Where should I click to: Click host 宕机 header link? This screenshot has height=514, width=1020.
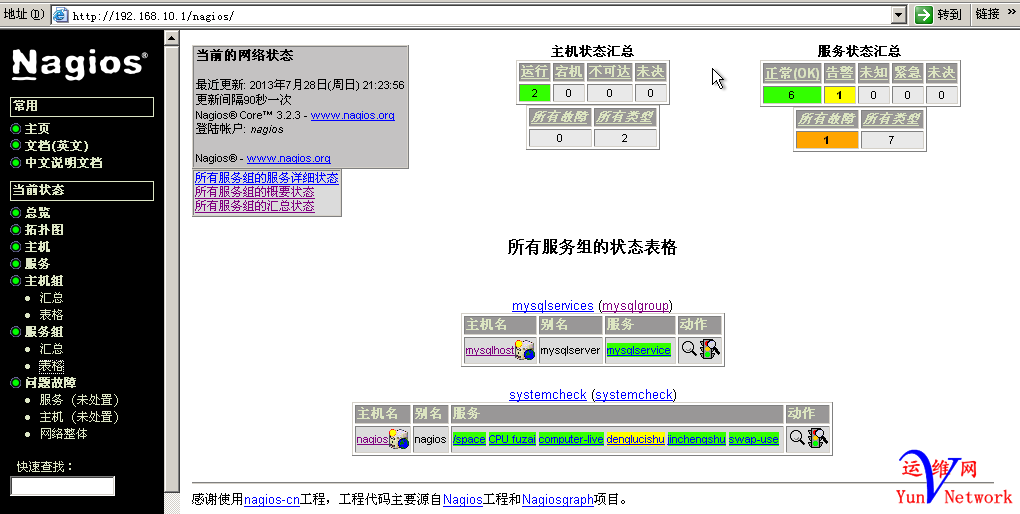point(568,72)
